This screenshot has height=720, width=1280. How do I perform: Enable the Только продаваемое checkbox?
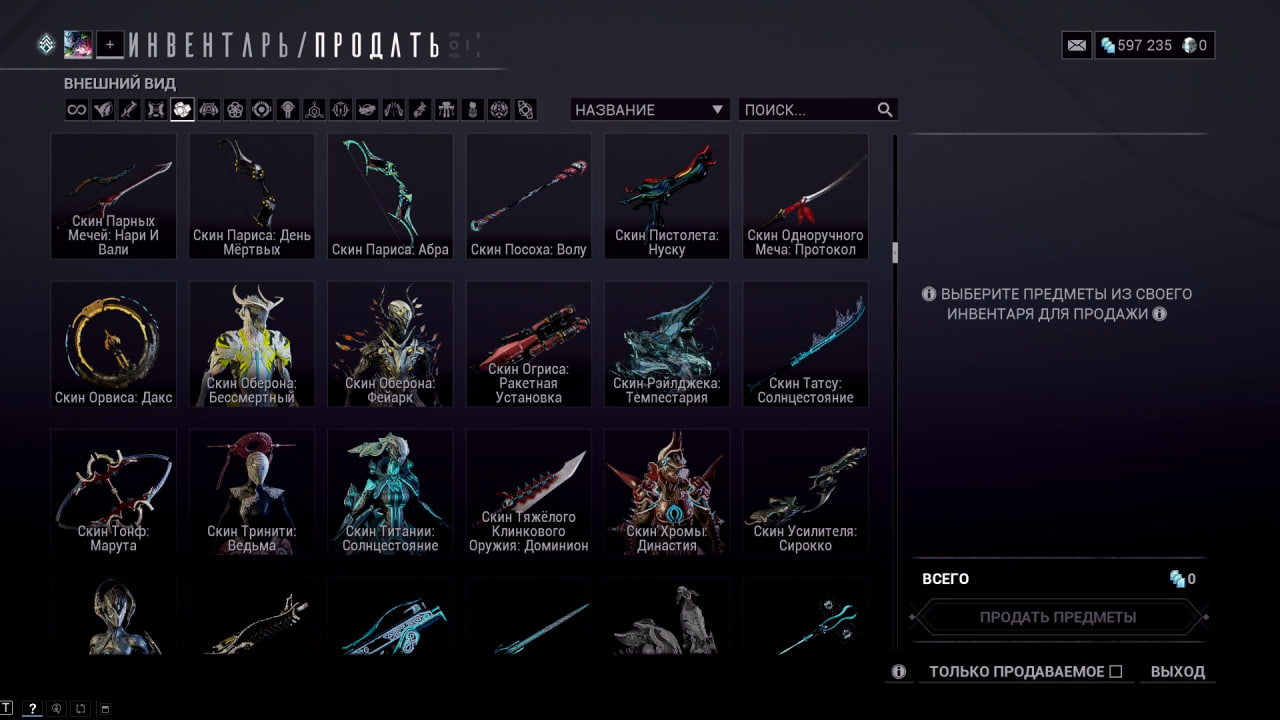(x=1116, y=672)
